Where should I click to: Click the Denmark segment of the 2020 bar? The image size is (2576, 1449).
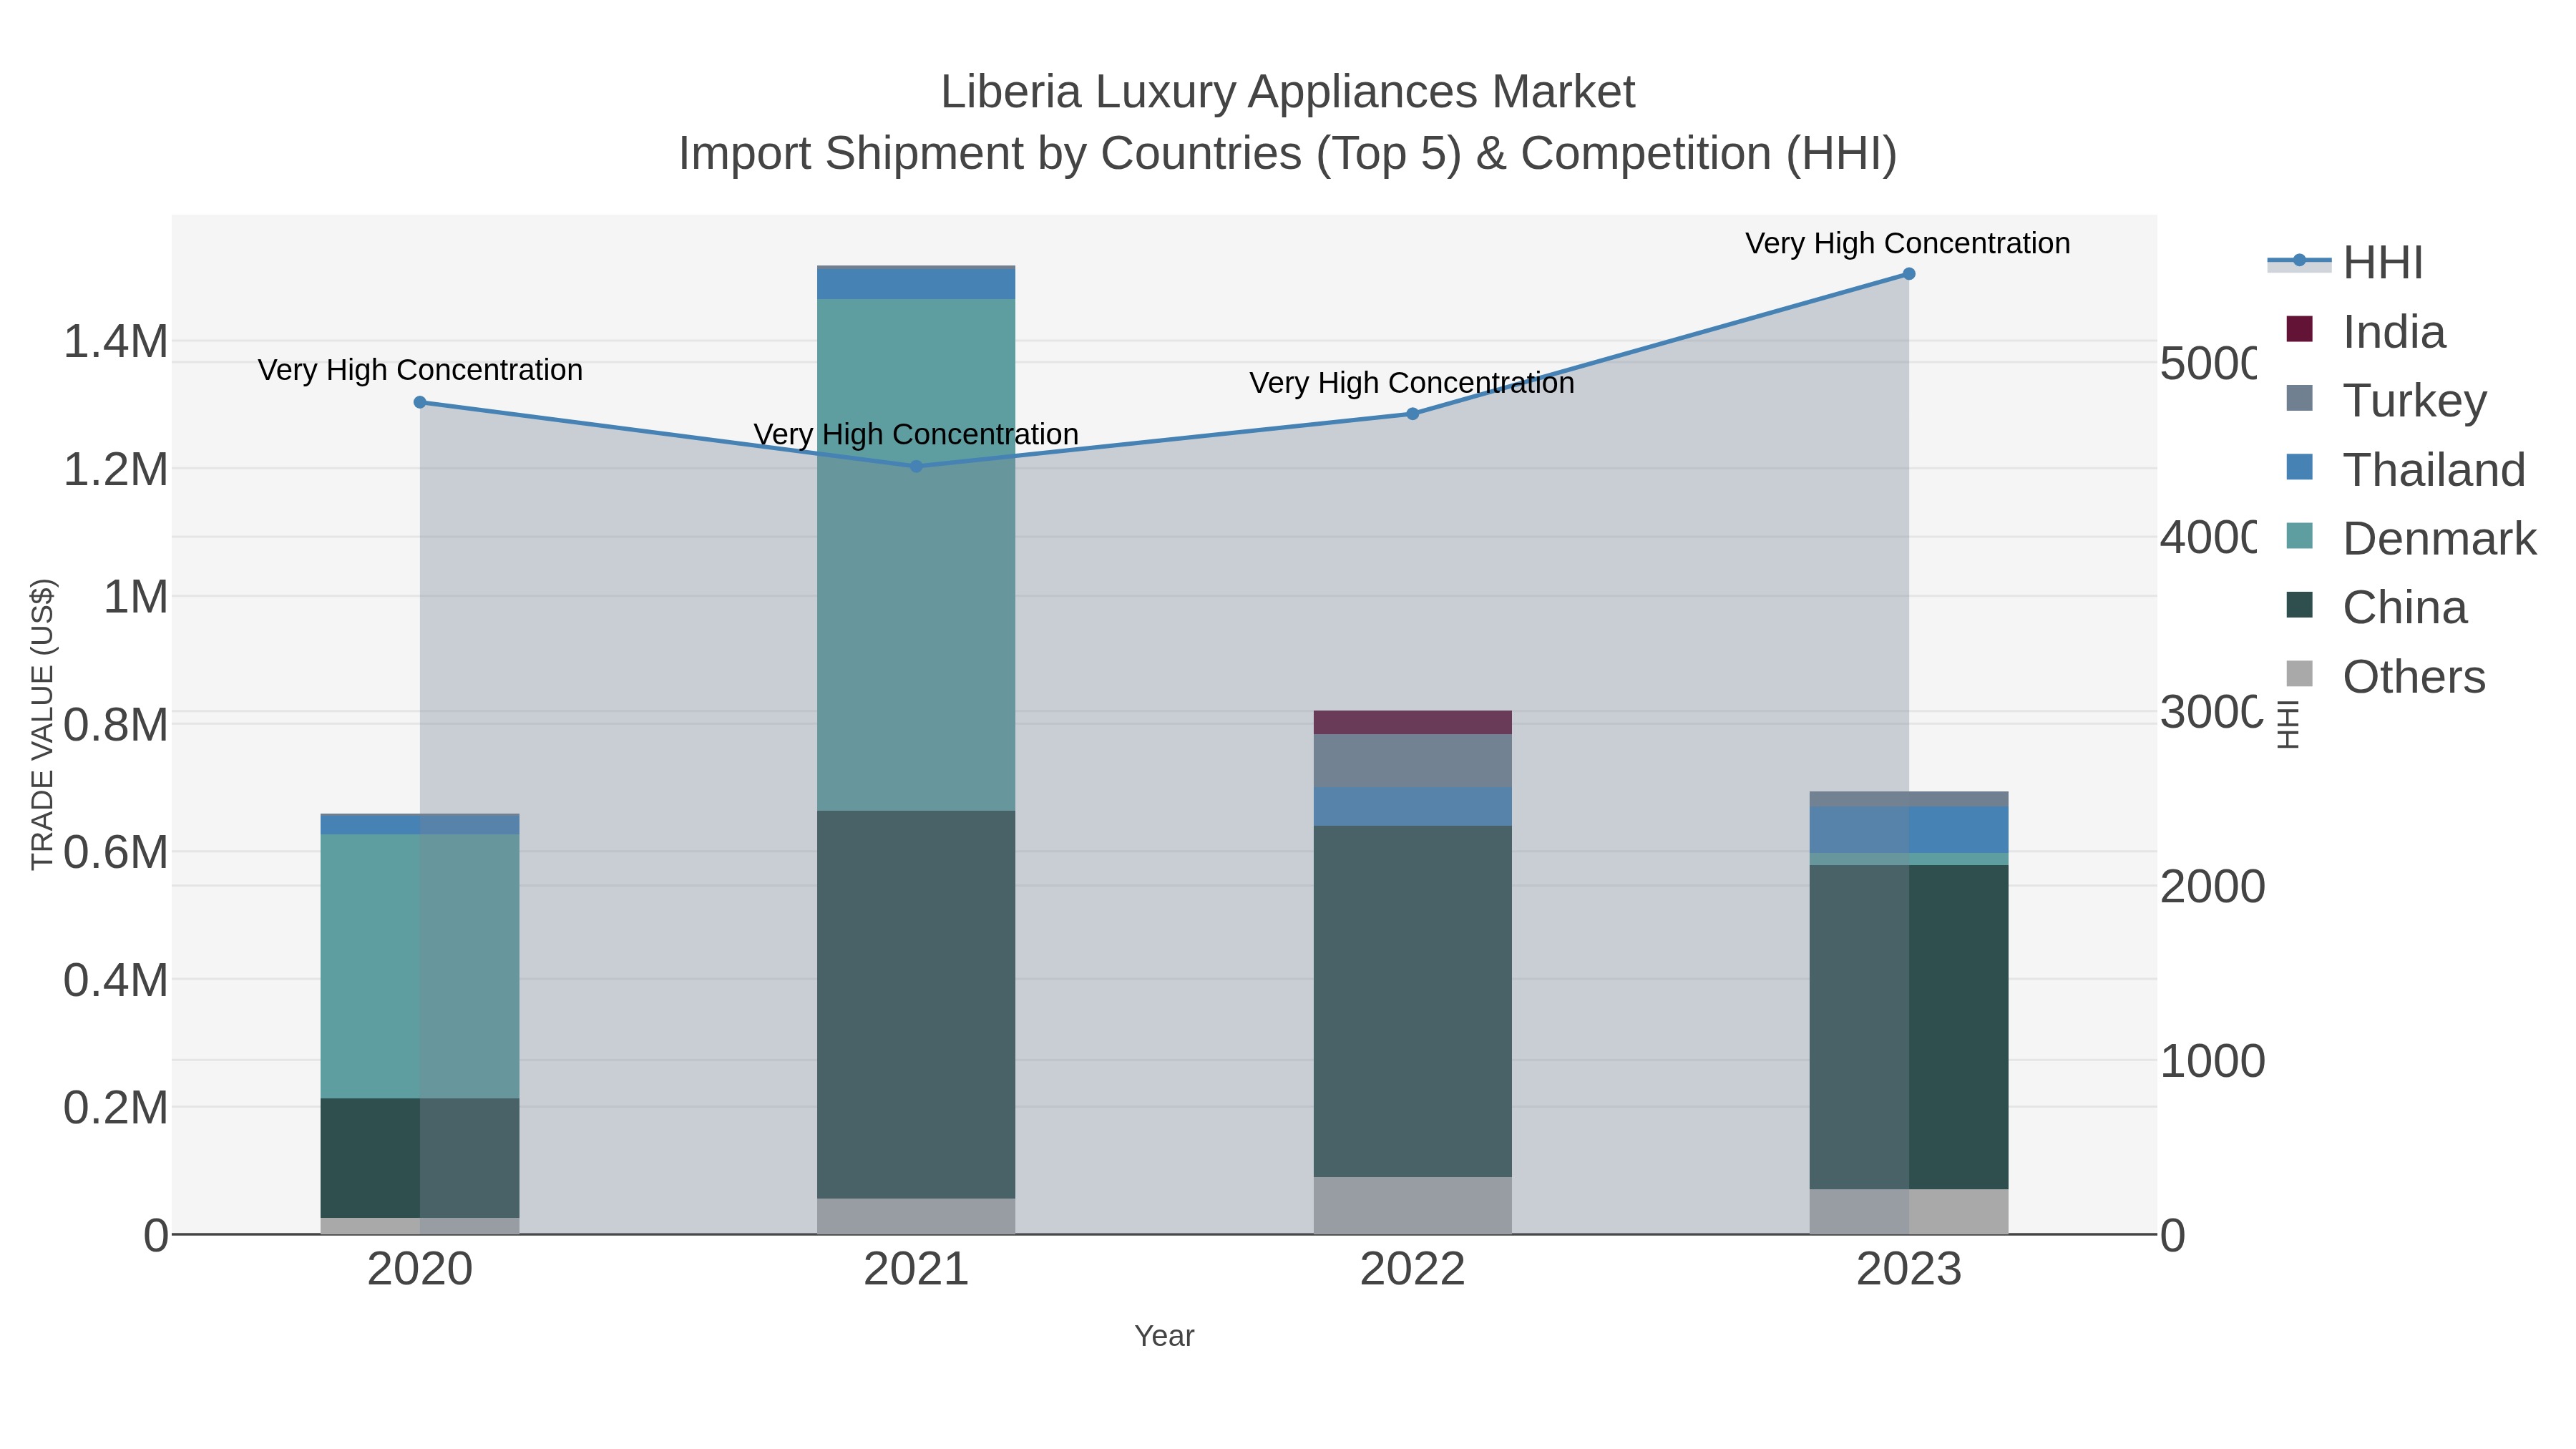[x=420, y=967]
